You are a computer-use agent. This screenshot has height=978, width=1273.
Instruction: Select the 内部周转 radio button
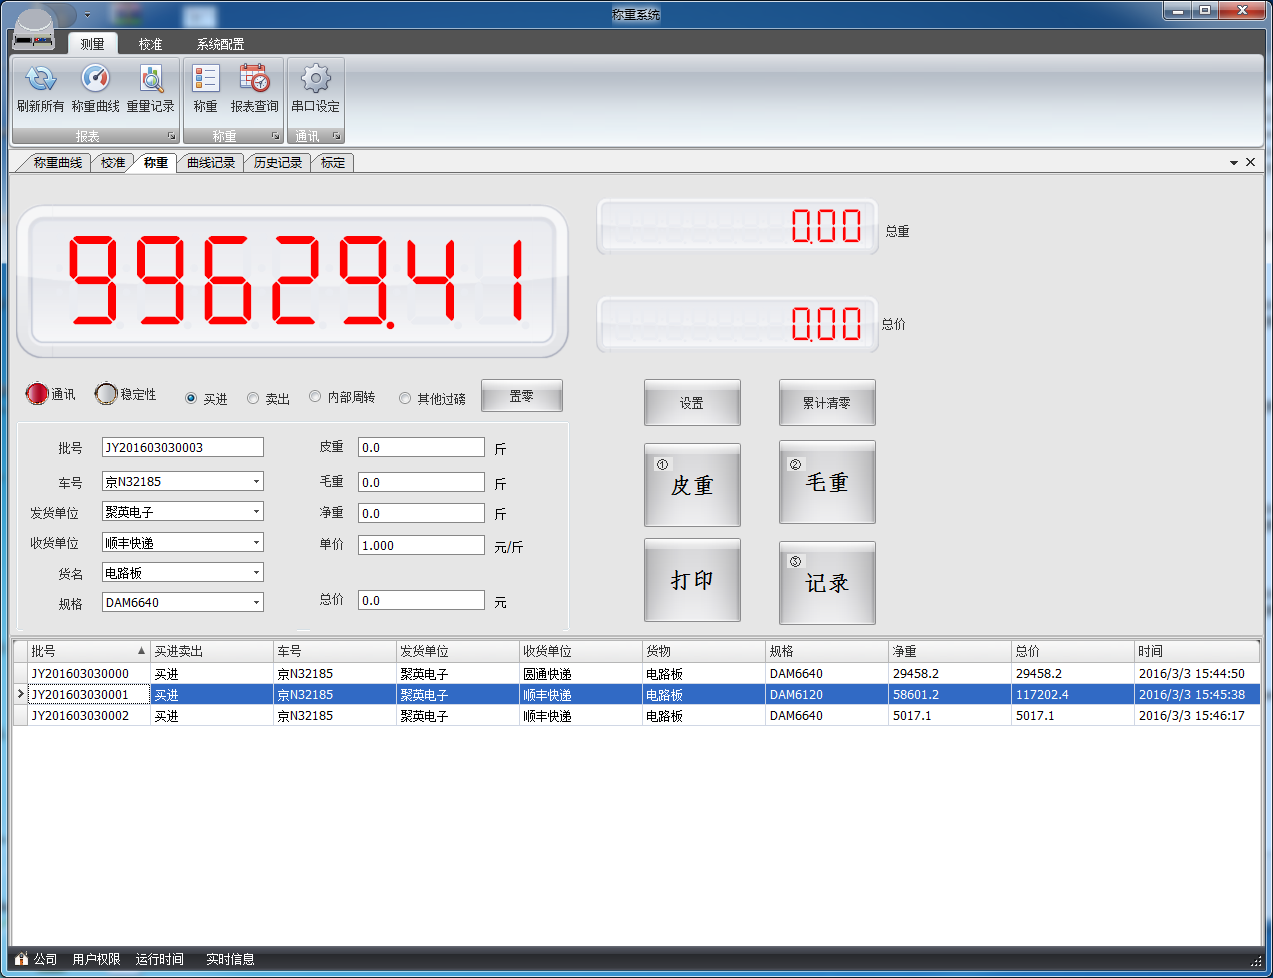[x=315, y=397]
